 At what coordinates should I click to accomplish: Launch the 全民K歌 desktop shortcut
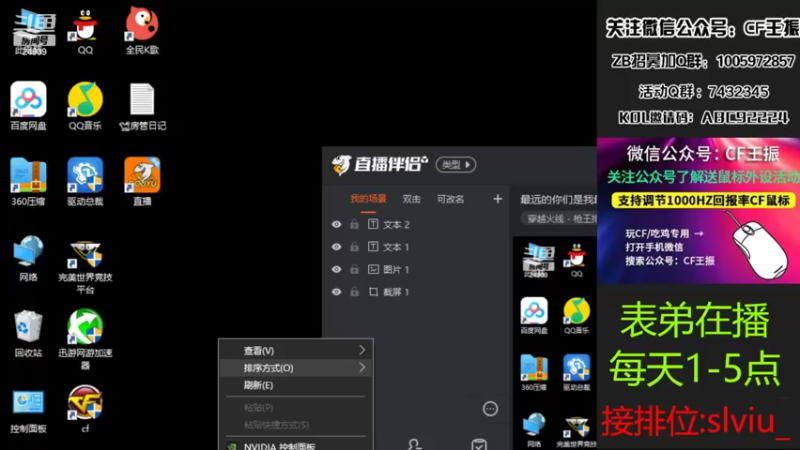tap(142, 31)
